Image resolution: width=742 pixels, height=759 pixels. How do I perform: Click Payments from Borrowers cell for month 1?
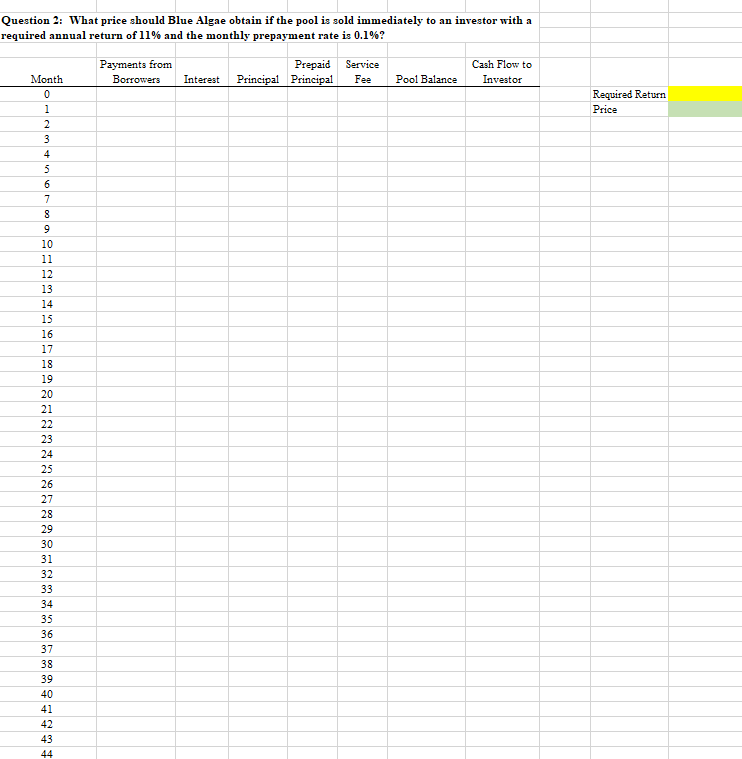136,109
